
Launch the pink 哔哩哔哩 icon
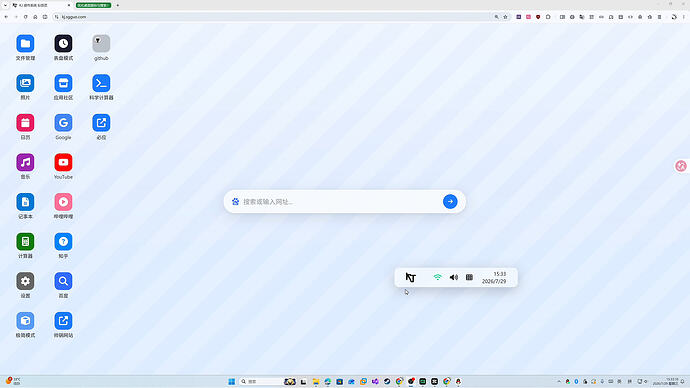[x=63, y=202]
